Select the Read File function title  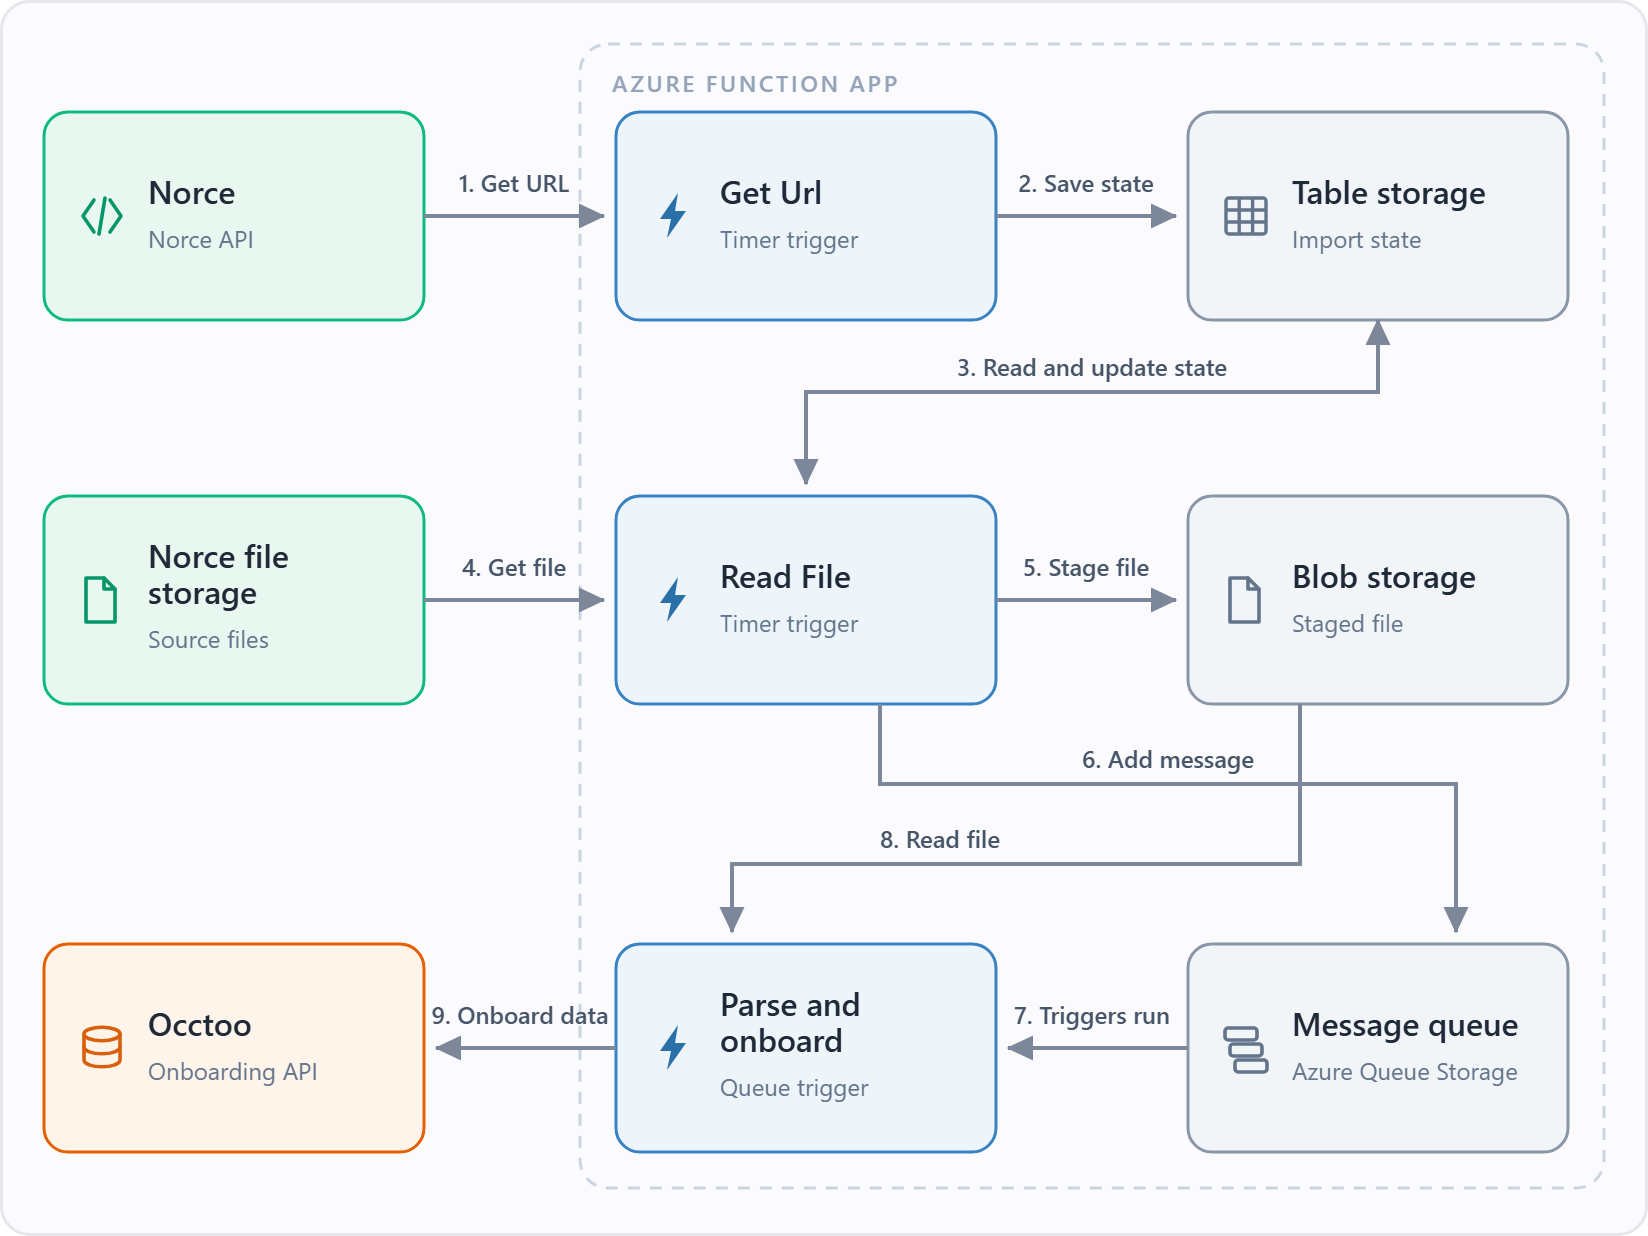pyautogui.click(x=785, y=577)
